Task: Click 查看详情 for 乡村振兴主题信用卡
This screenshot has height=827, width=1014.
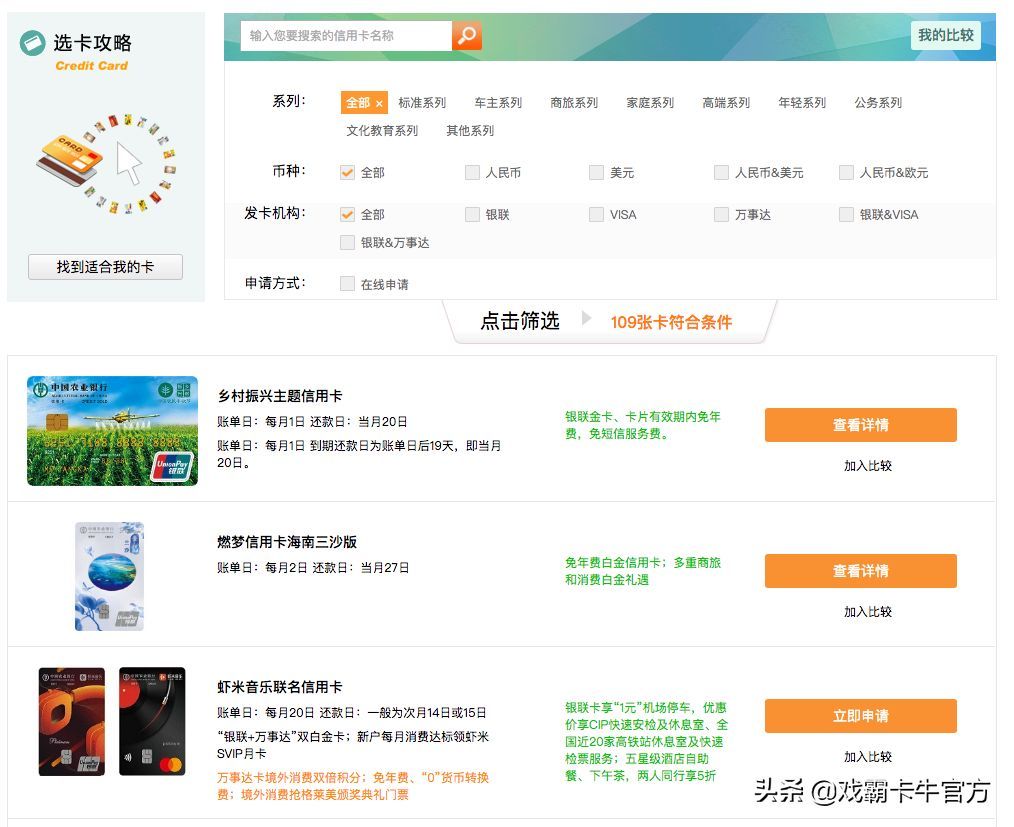Action: (861, 424)
